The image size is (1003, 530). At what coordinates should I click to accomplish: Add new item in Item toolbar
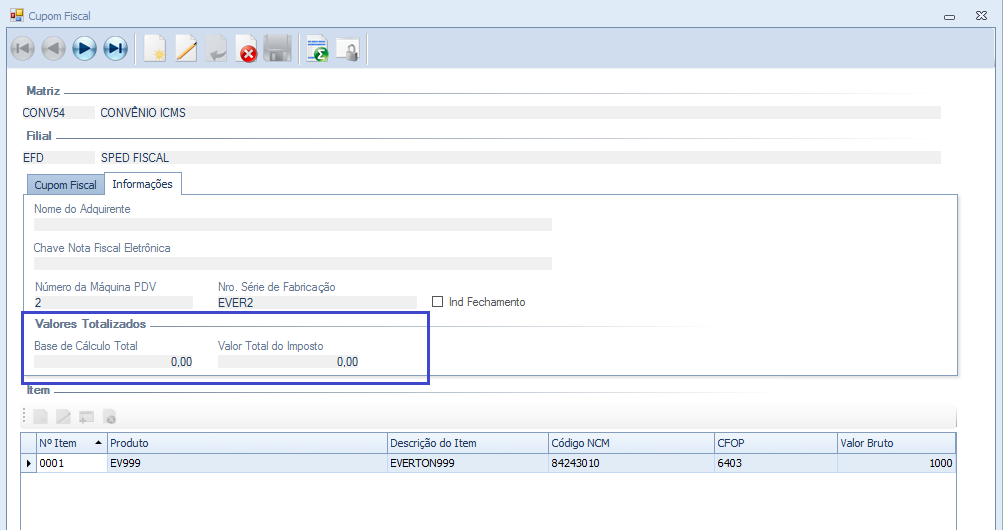point(40,417)
